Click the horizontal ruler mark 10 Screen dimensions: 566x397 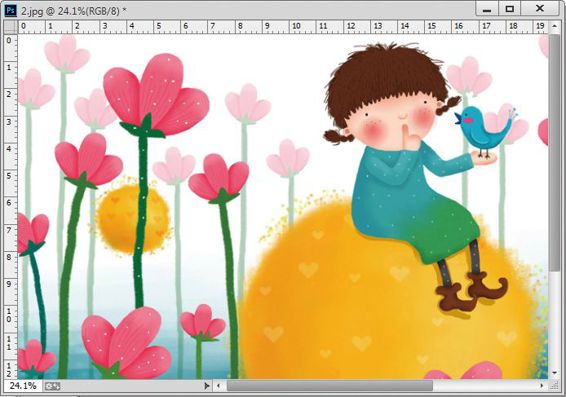point(296,26)
